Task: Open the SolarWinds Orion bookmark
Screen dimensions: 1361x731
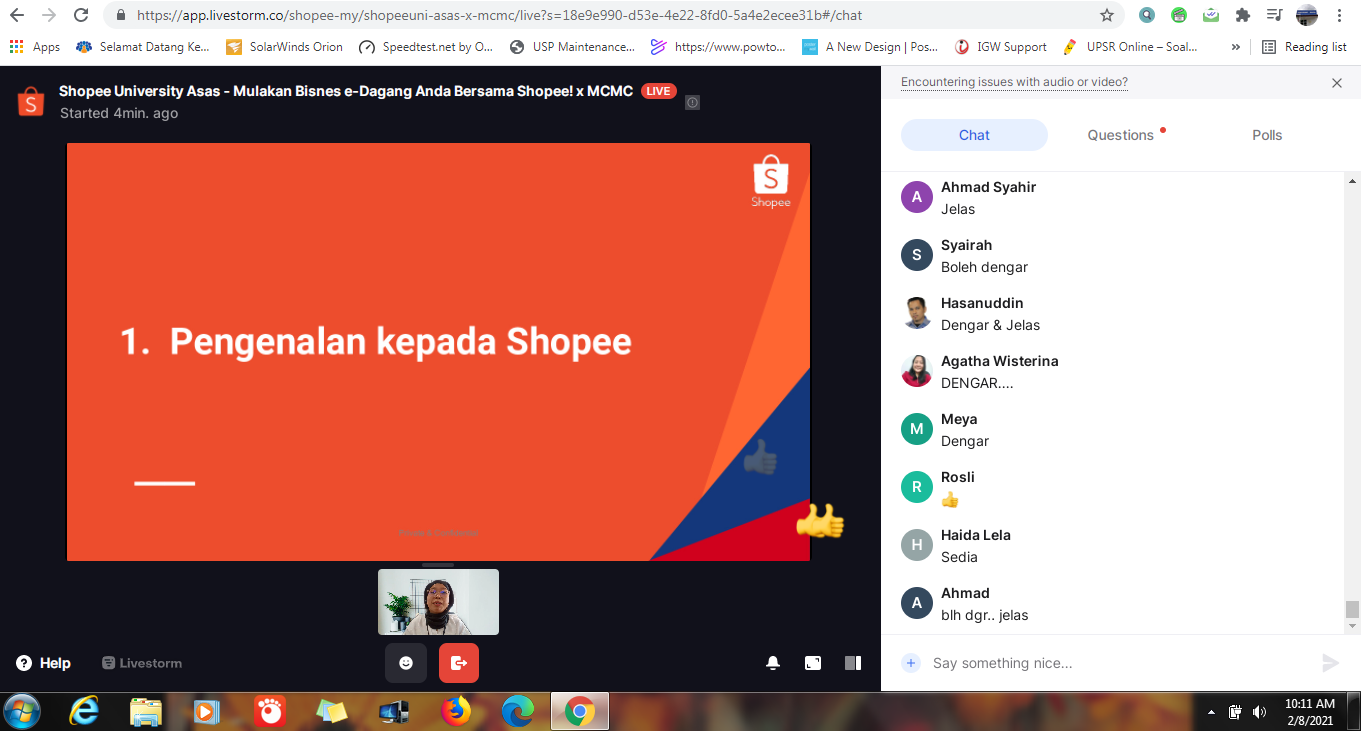Action: coord(285,47)
